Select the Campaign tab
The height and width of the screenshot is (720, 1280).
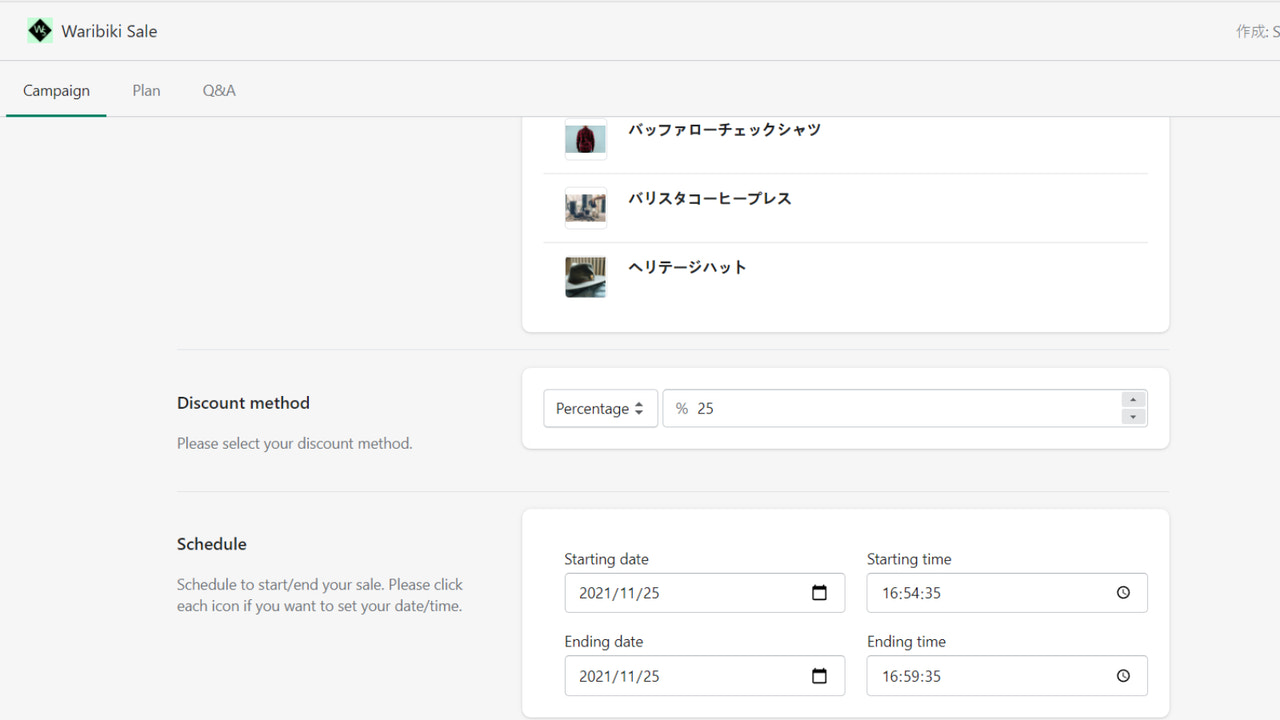pos(55,90)
